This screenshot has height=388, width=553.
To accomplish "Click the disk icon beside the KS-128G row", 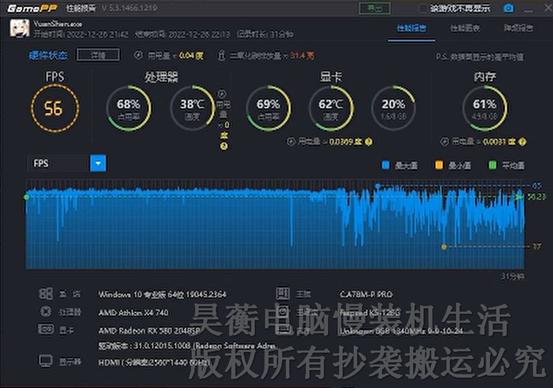I will pyautogui.click(x=283, y=312).
